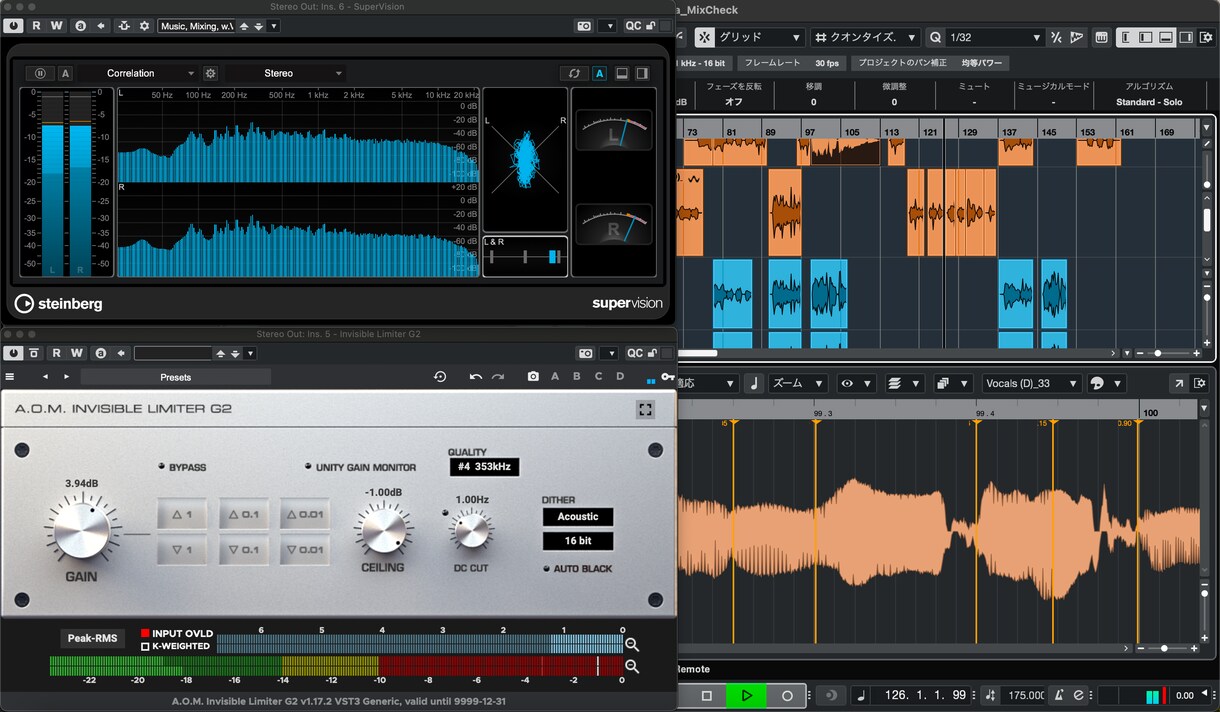This screenshot has width=1220, height=712.
Task: Enable Read automation in SuperVision window
Action: pos(37,25)
